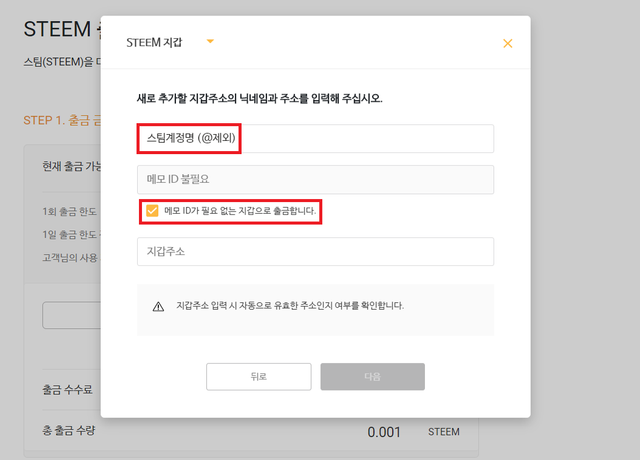Click the 1일 출금 한도 label in background
Viewport: 640px width, 460px height.
coord(71,235)
